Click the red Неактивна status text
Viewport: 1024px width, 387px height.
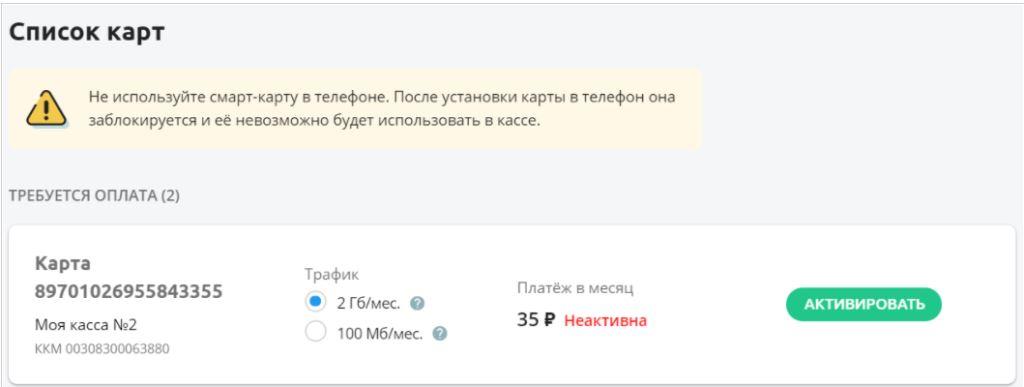point(605,320)
